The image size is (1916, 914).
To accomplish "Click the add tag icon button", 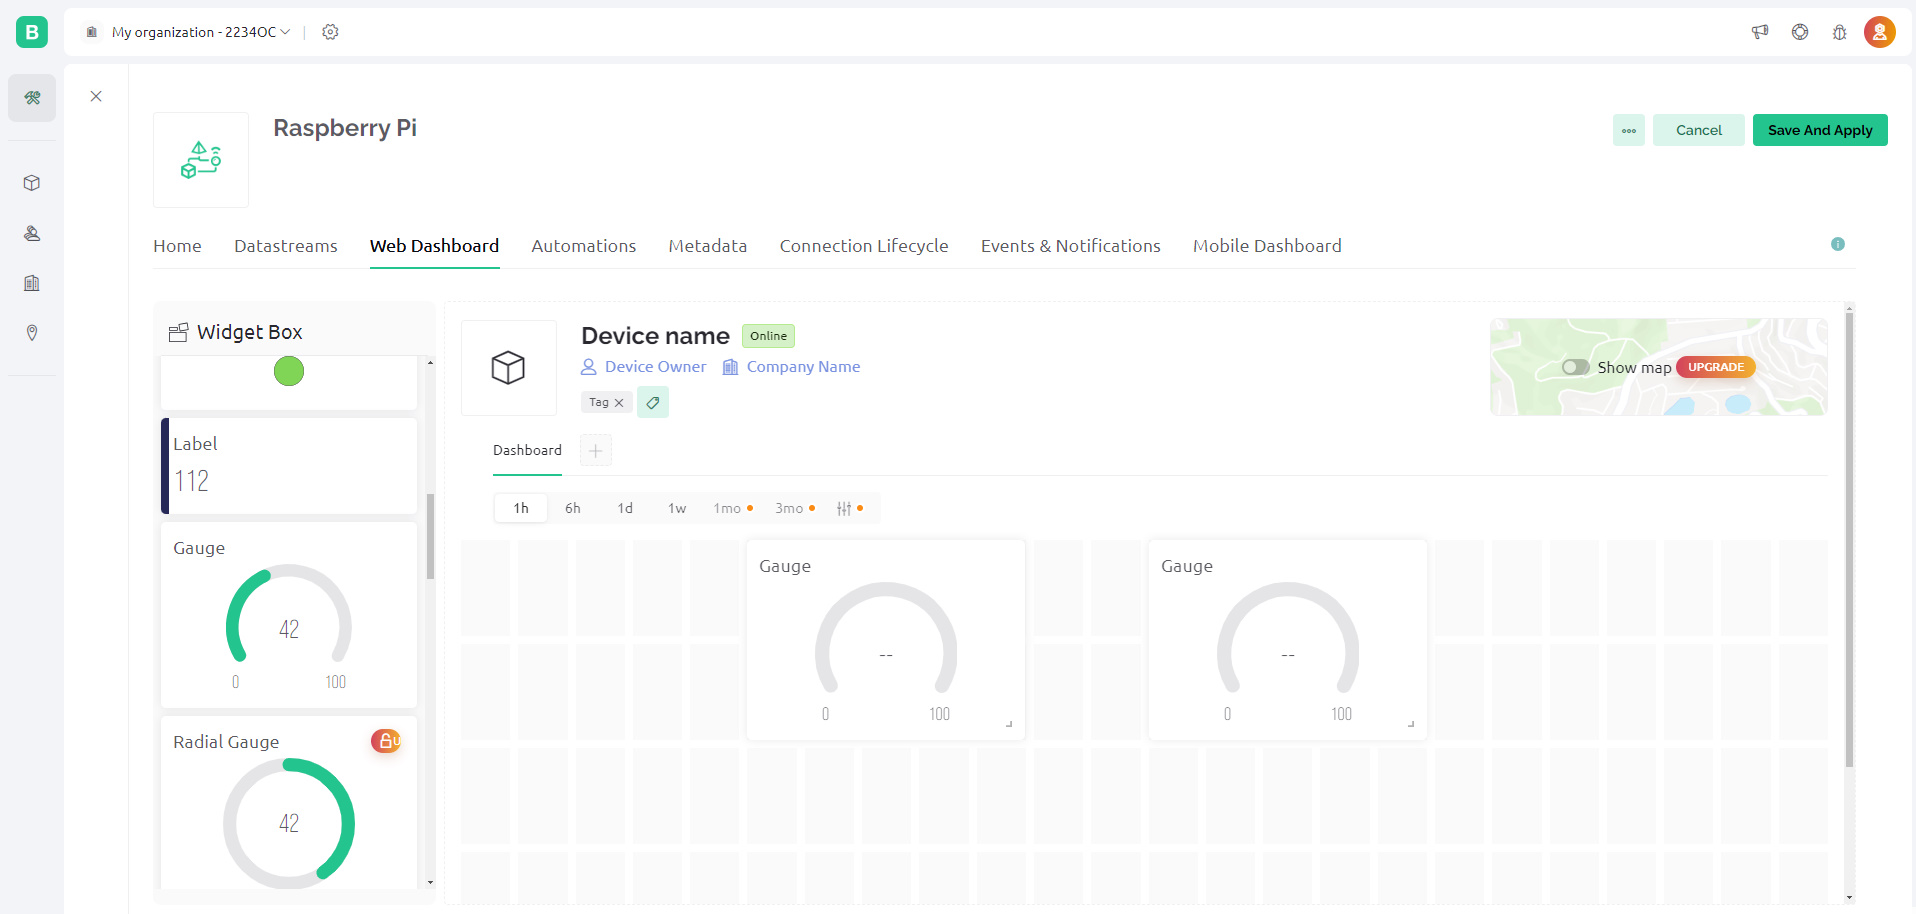I will coord(653,402).
